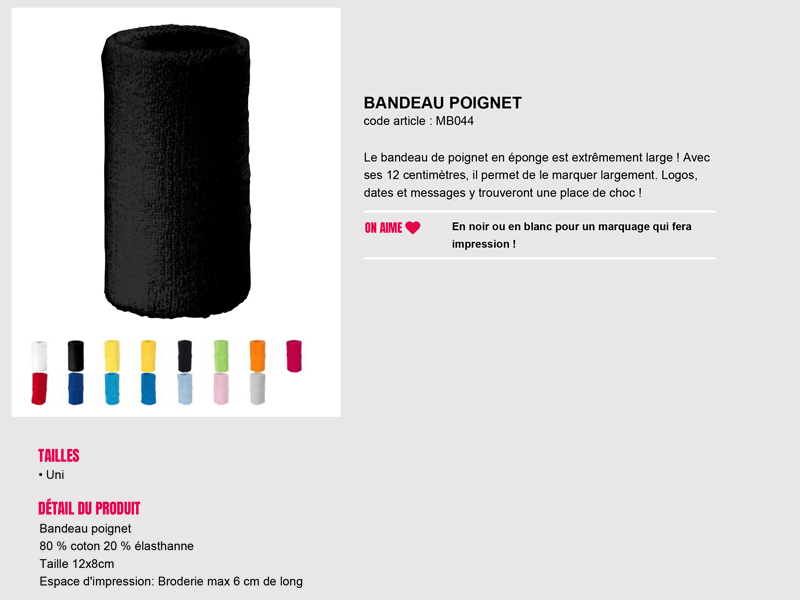800x600 pixels.
Task: Click the TAILLES section heading
Action: click(x=59, y=456)
